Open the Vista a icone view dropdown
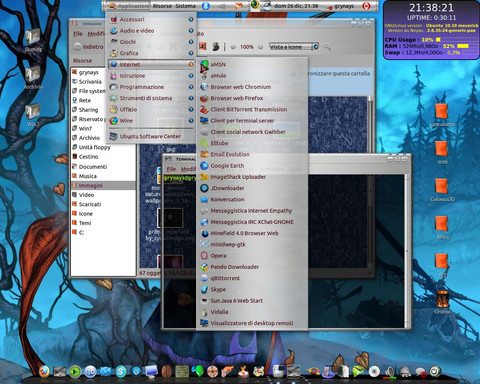The image size is (480, 384). click(x=294, y=47)
